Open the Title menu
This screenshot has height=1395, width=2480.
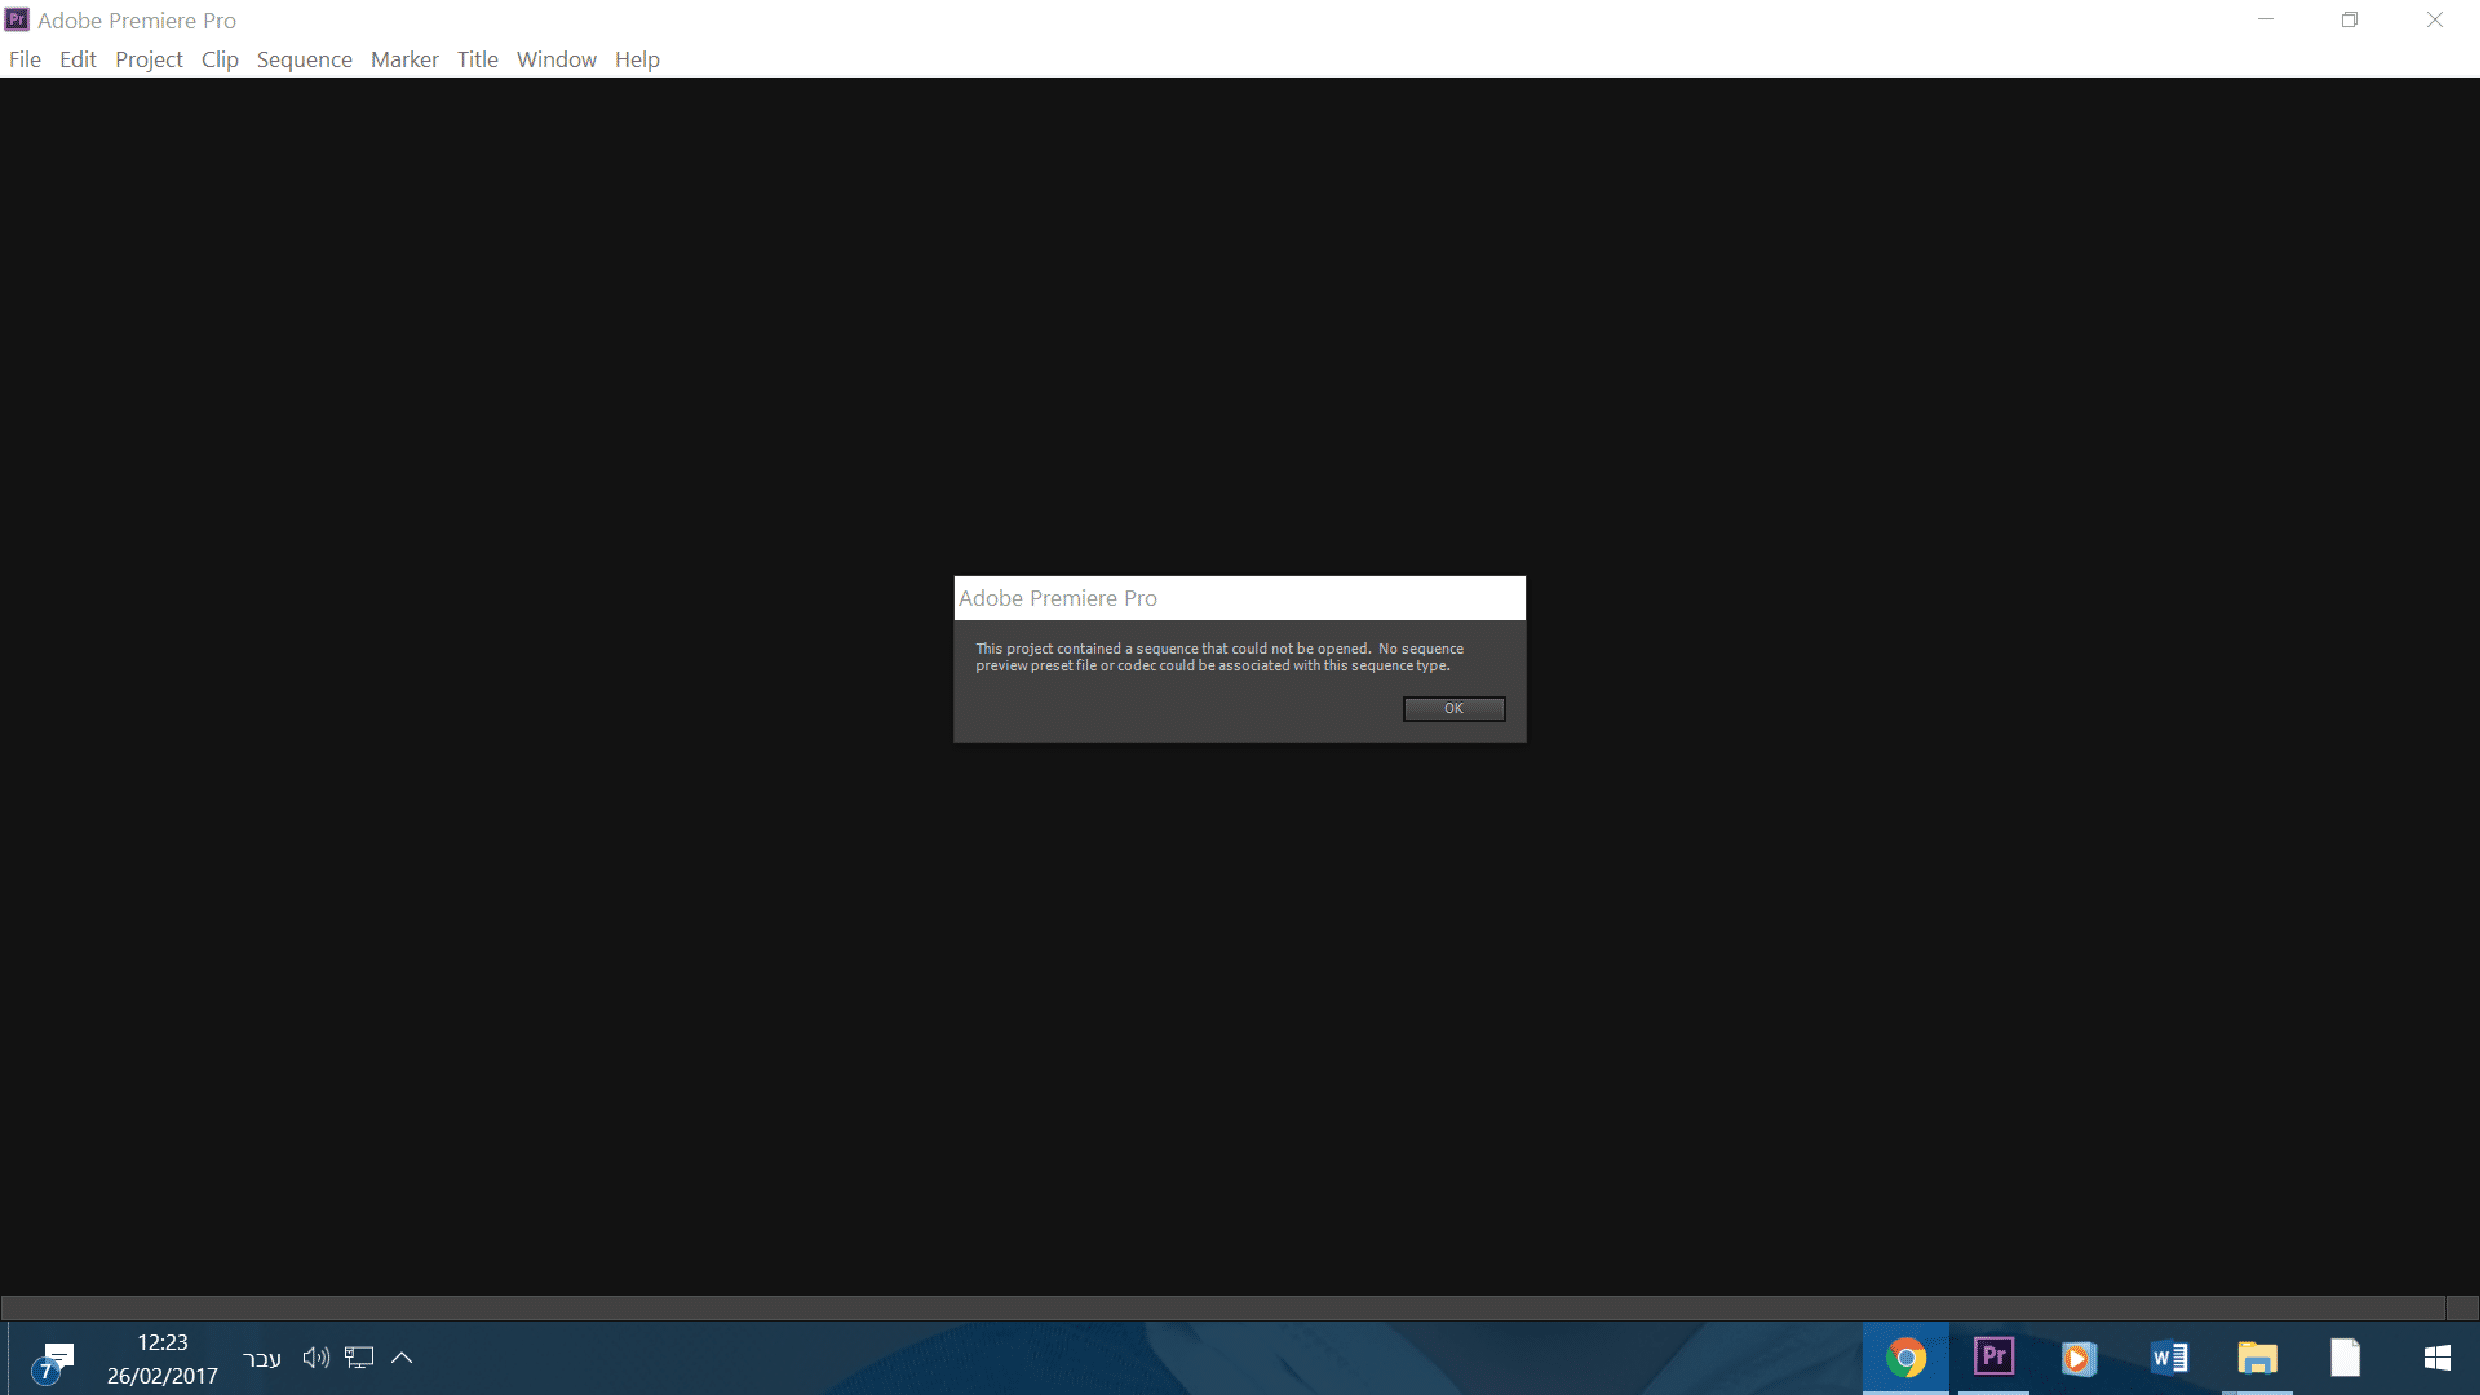477,60
